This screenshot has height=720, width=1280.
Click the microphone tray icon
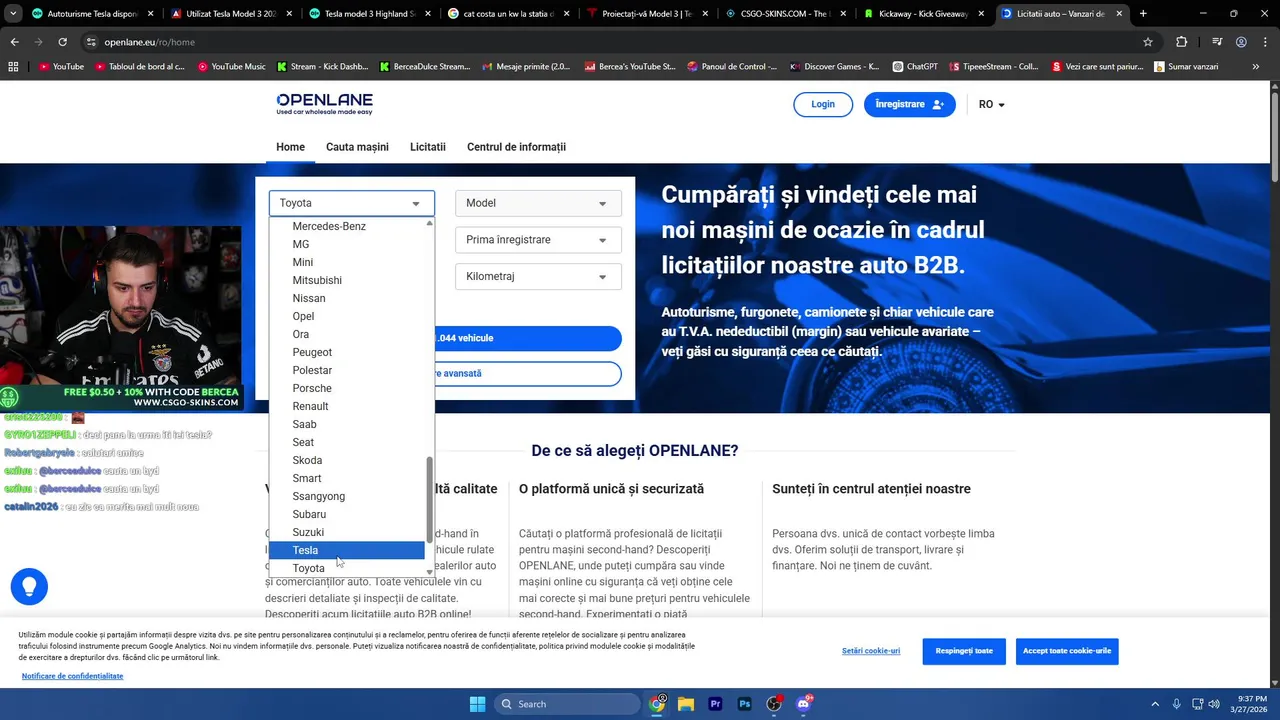[x=1177, y=704]
